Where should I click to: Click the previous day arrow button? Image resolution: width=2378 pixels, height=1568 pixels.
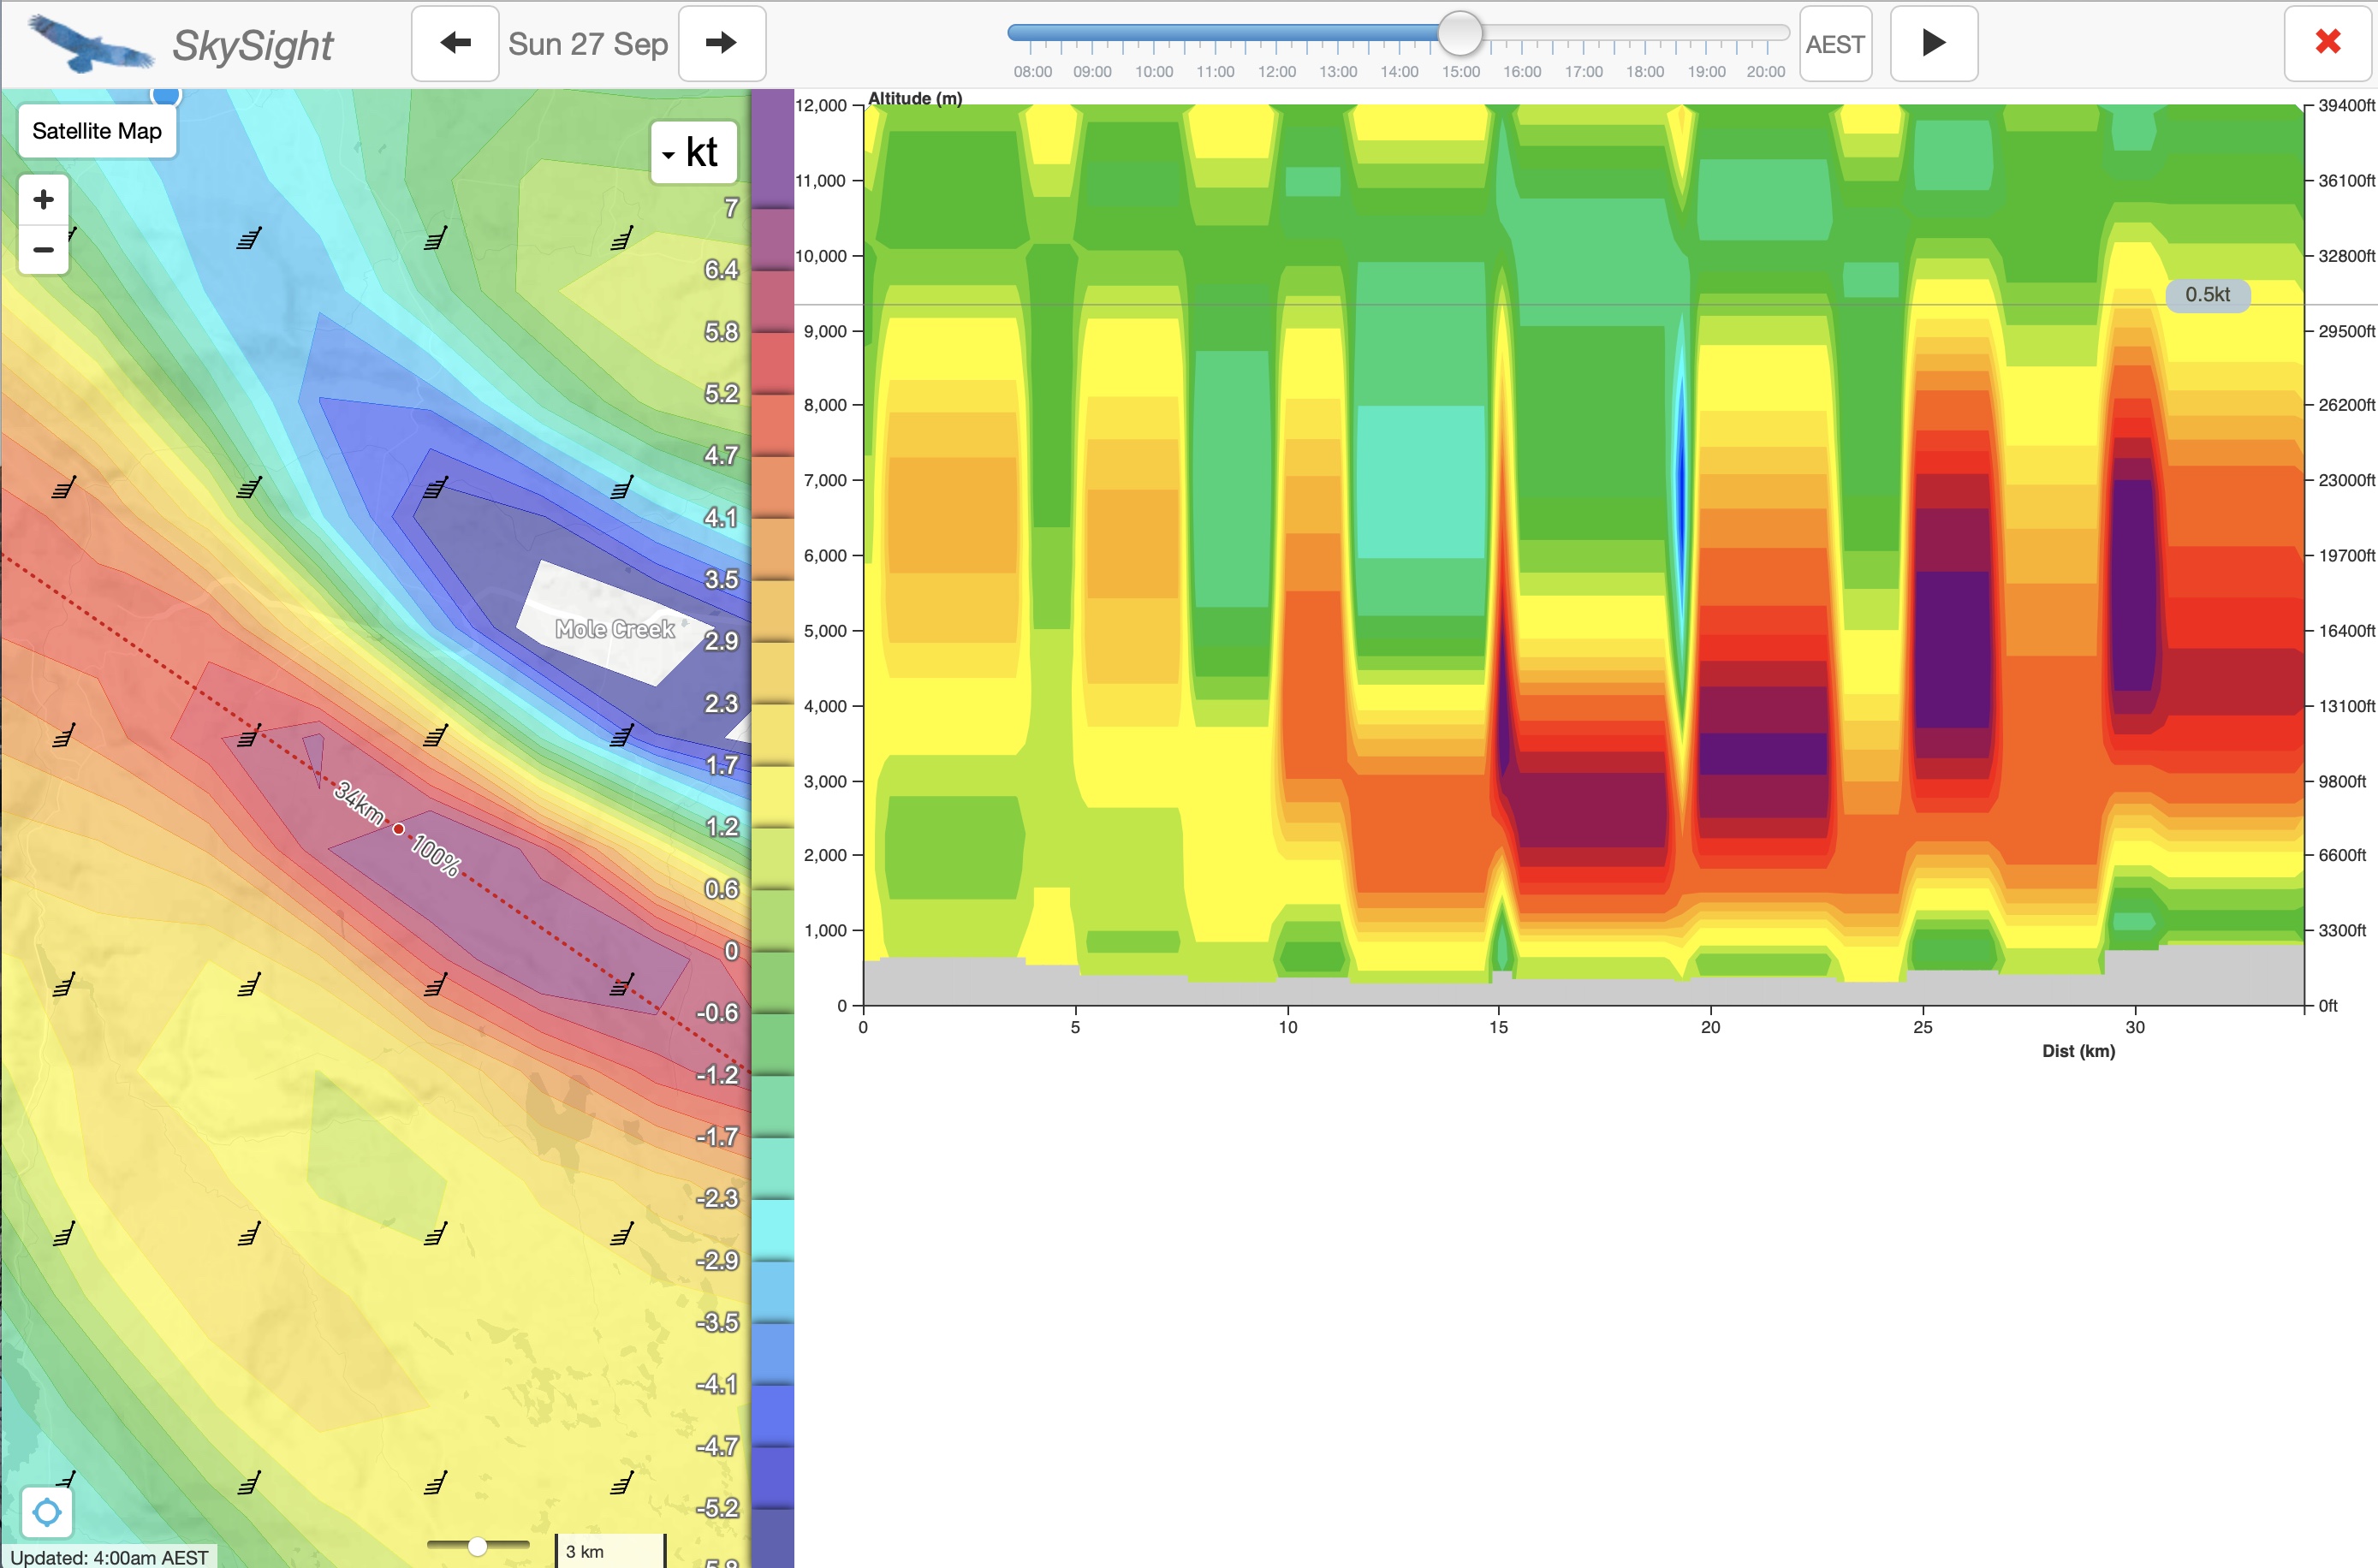coord(455,44)
